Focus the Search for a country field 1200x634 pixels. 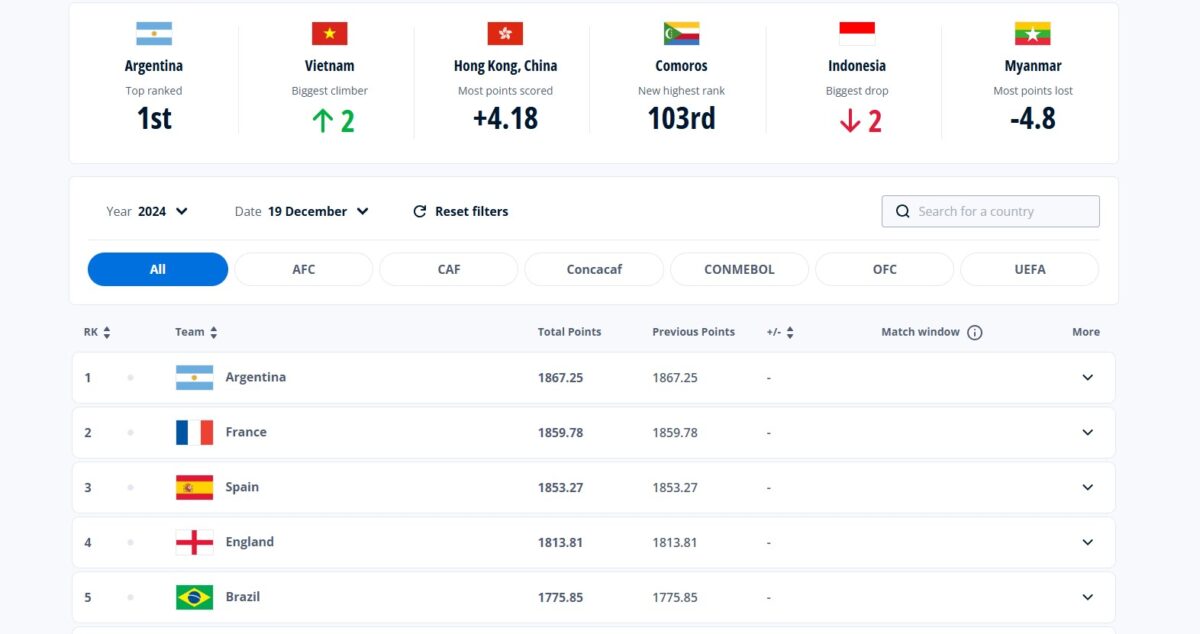pyautogui.click(x=990, y=211)
